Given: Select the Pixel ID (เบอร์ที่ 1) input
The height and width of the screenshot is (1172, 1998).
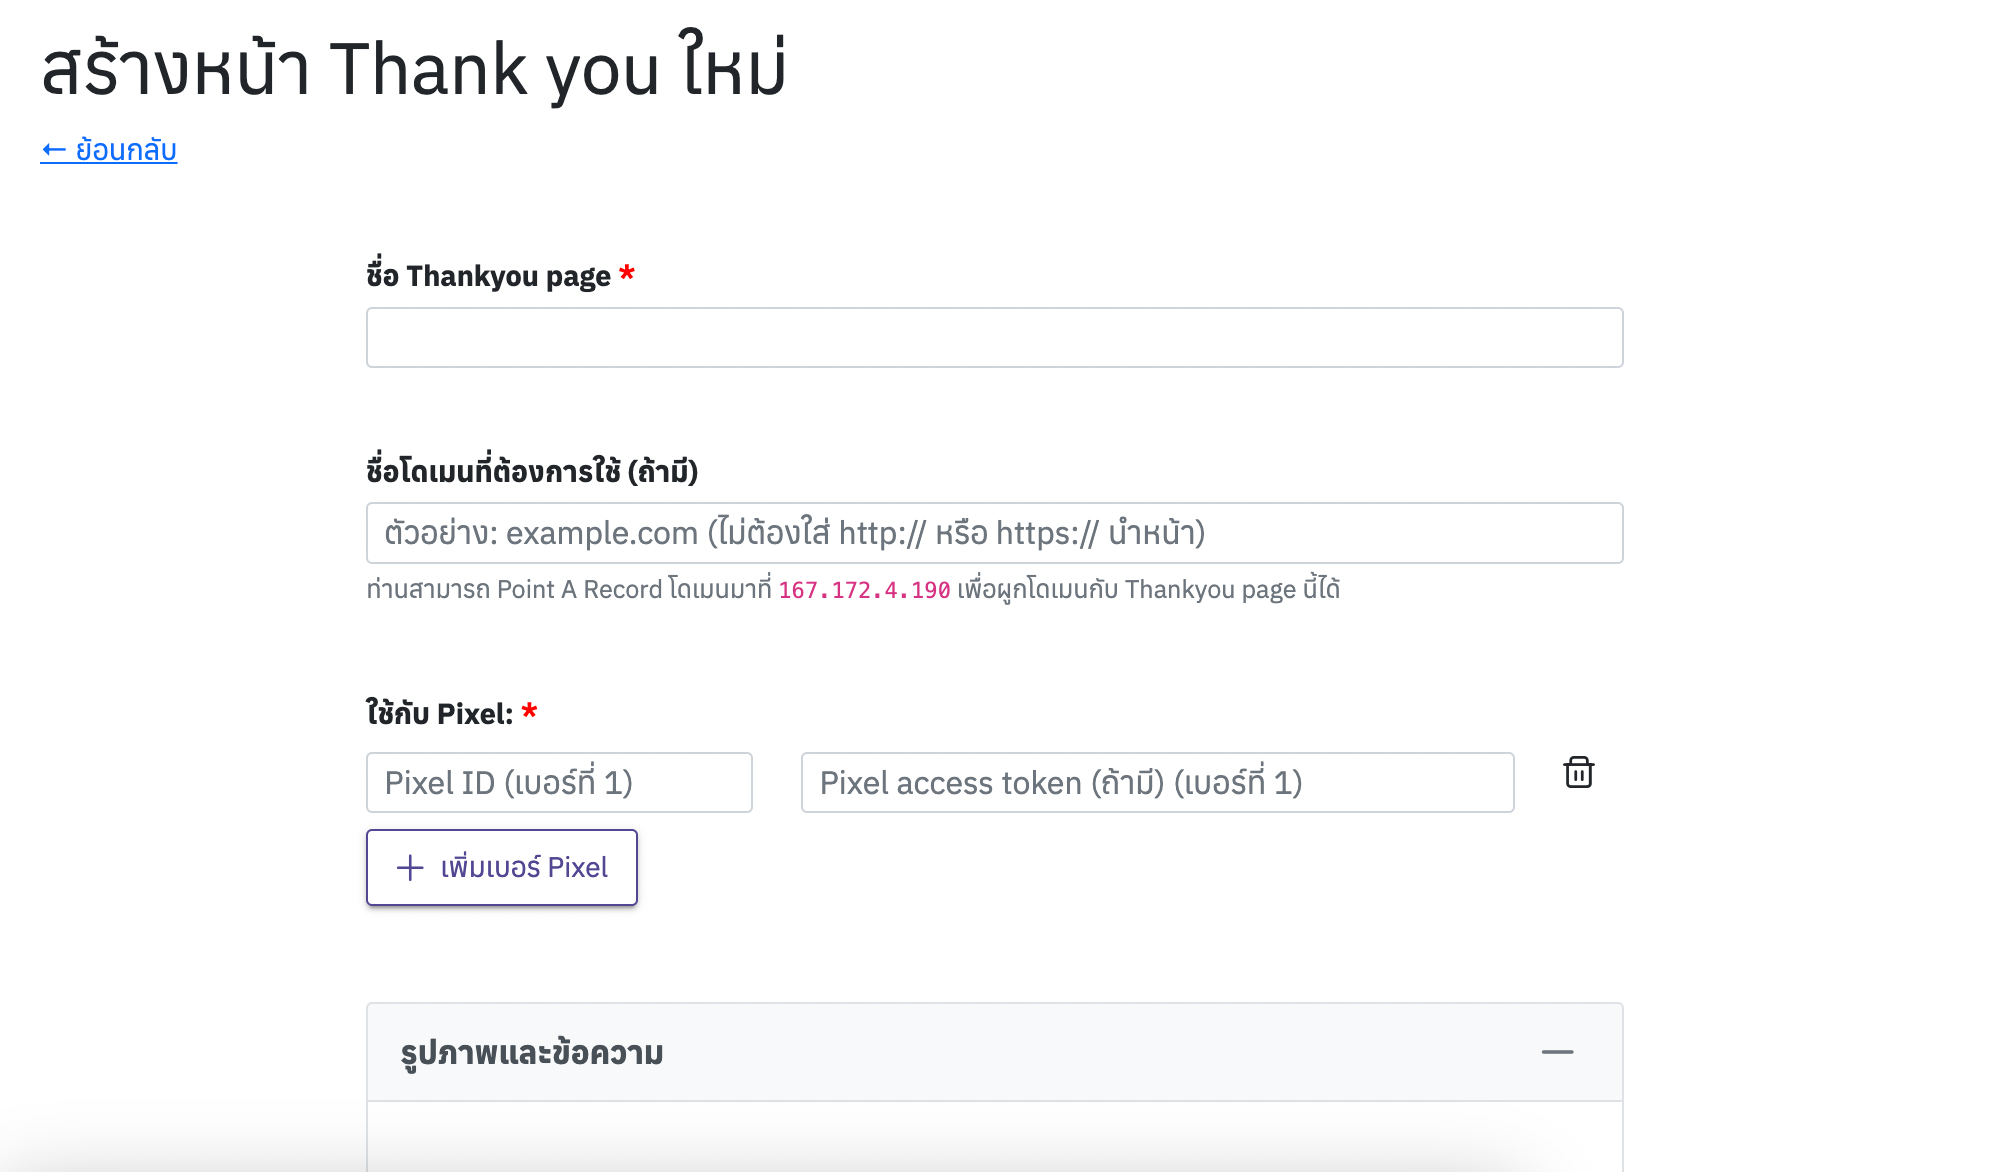Looking at the screenshot, I should [559, 783].
